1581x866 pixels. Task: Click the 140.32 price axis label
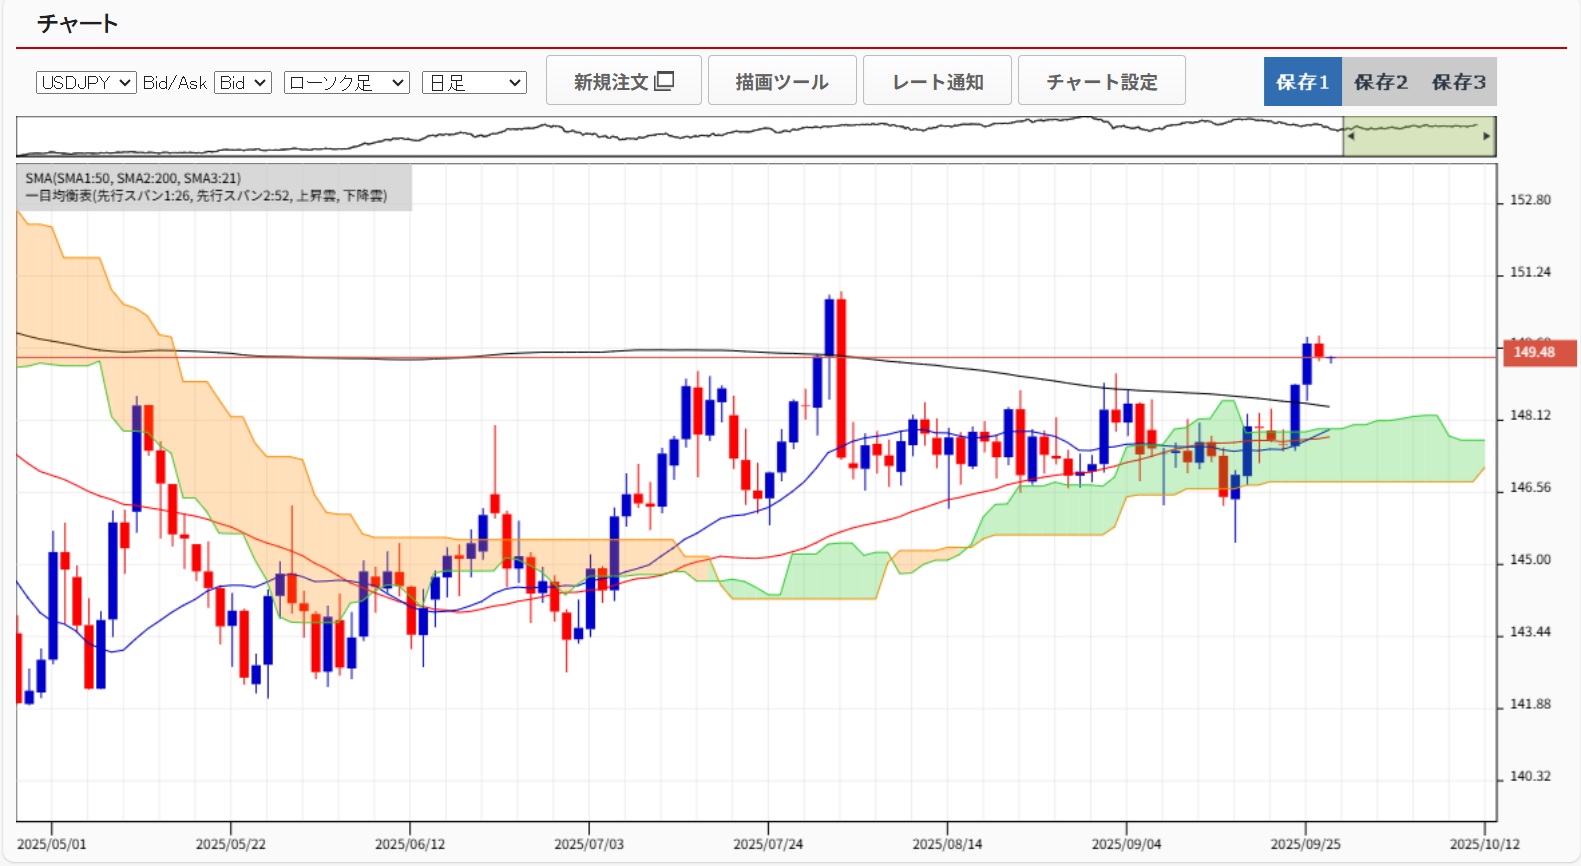[x=1530, y=776]
